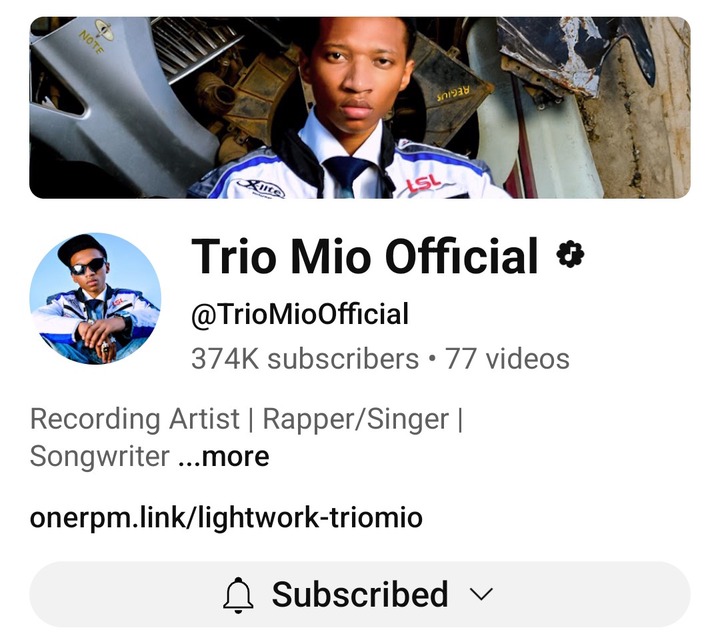Tap the 374K subscribers count
Image resolution: width=720 pixels, height=642 pixels.
(305, 359)
